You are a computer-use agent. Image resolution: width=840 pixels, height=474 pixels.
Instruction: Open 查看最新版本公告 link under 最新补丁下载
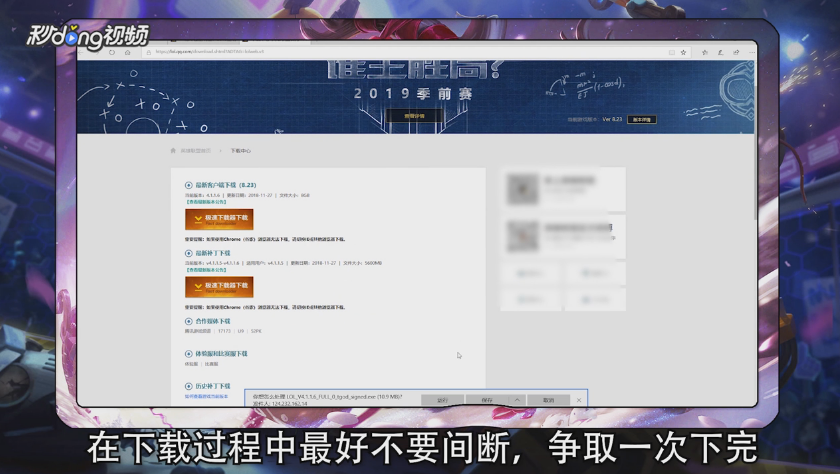[206, 270]
